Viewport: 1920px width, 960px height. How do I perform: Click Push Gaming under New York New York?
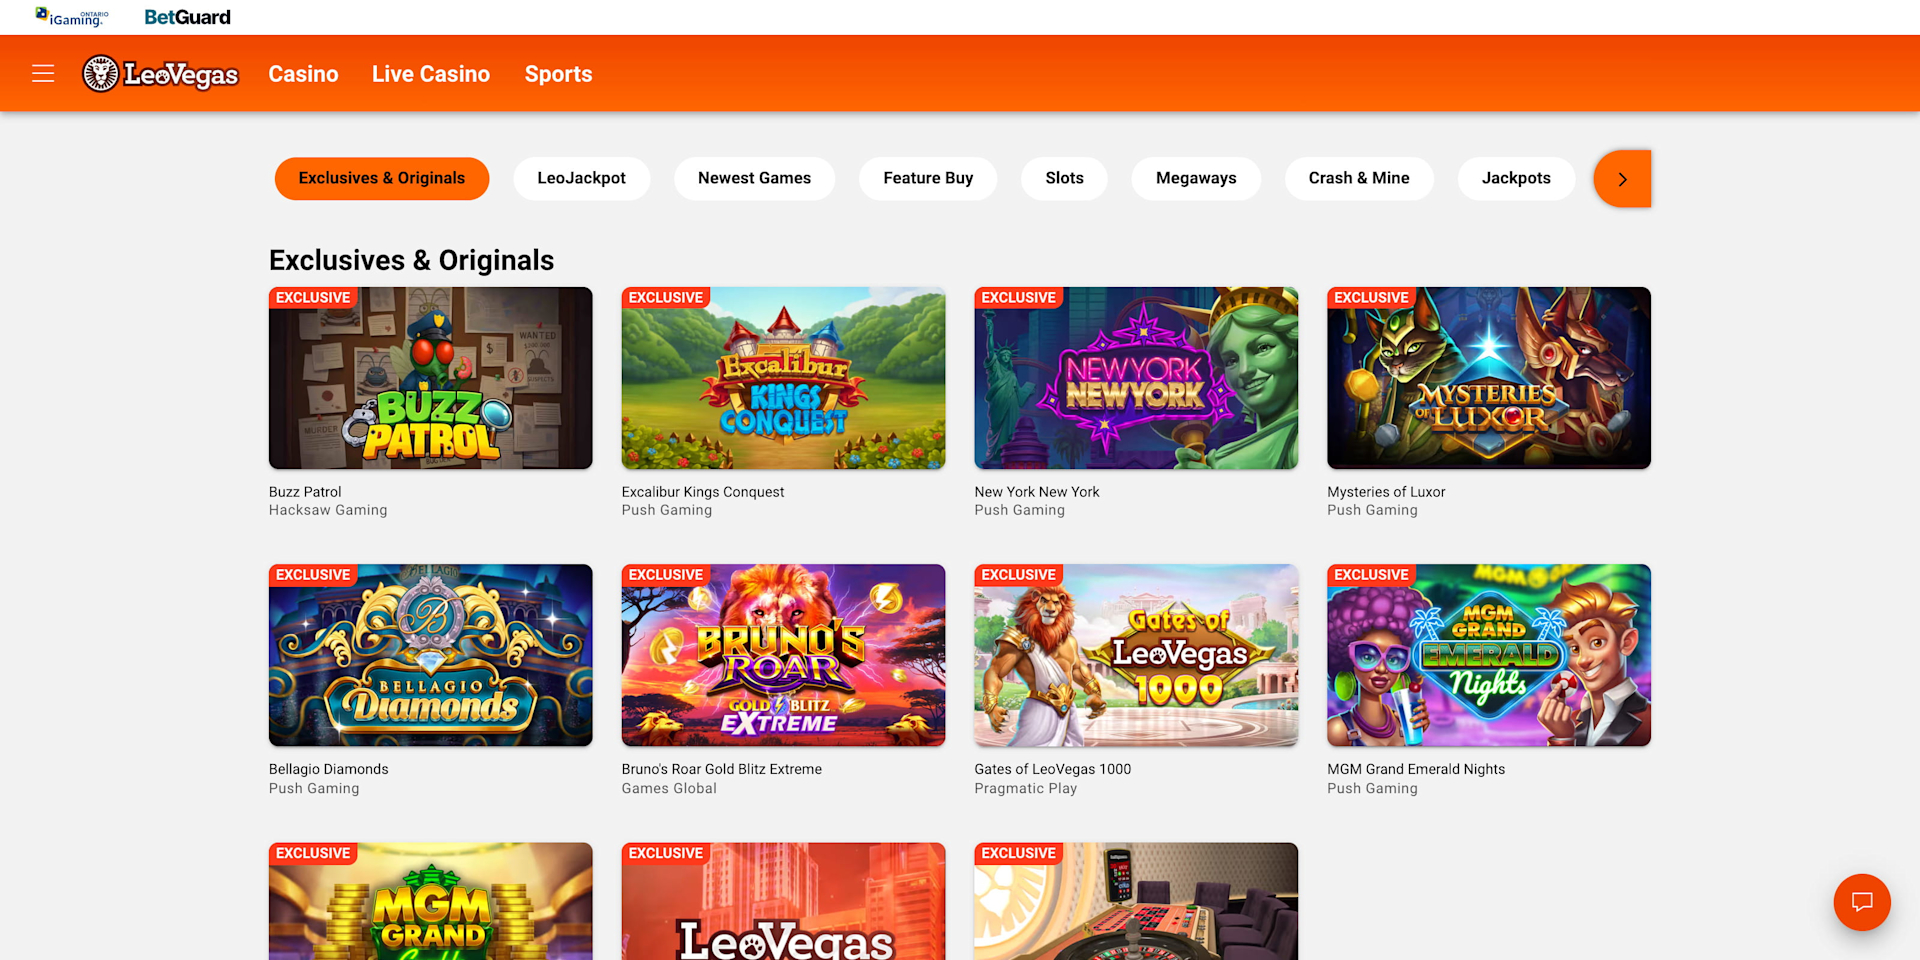click(x=1020, y=510)
